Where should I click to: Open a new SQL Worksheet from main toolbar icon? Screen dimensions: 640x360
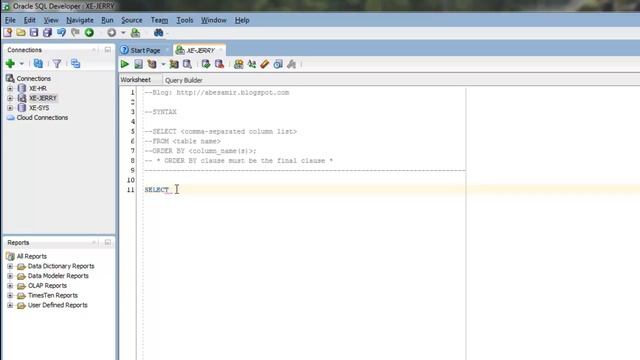pos(136,33)
